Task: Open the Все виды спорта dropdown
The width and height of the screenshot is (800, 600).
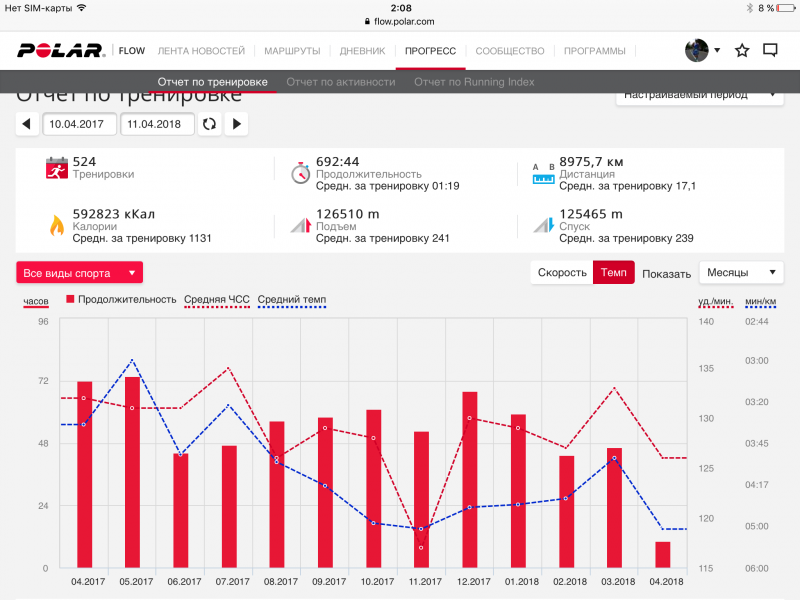Action: [x=79, y=273]
